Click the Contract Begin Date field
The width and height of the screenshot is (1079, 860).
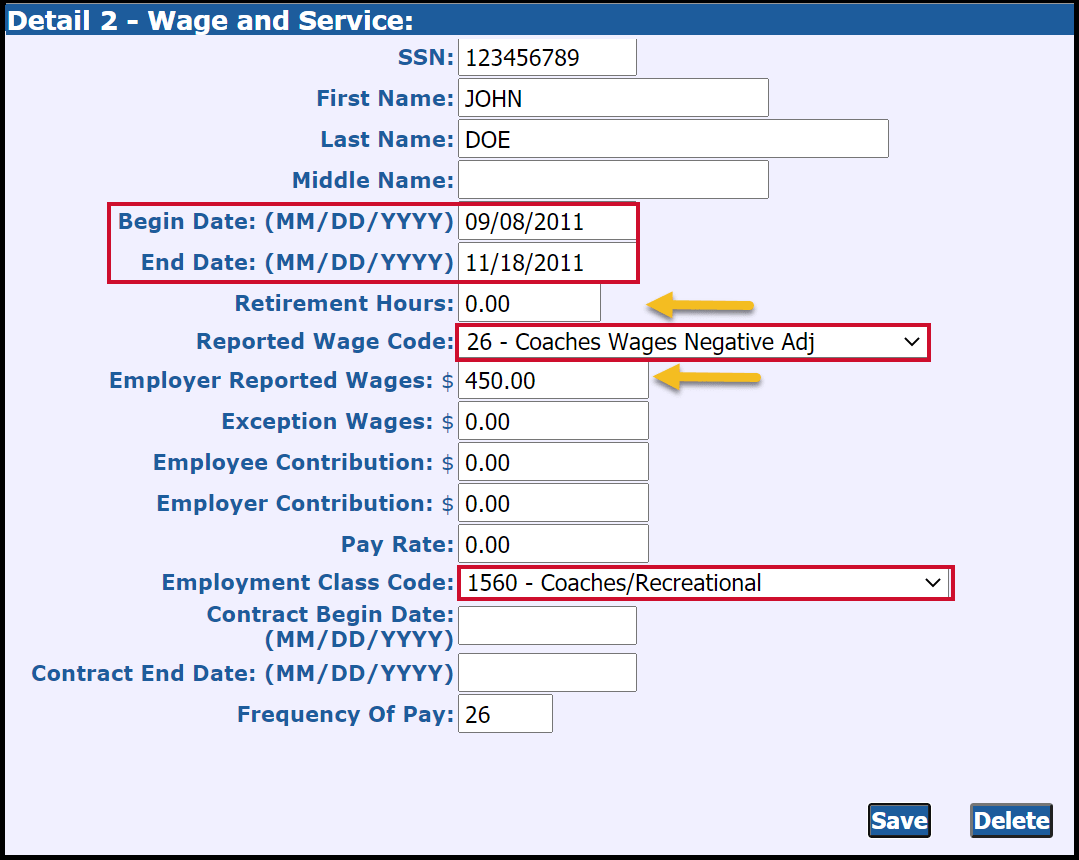click(546, 625)
